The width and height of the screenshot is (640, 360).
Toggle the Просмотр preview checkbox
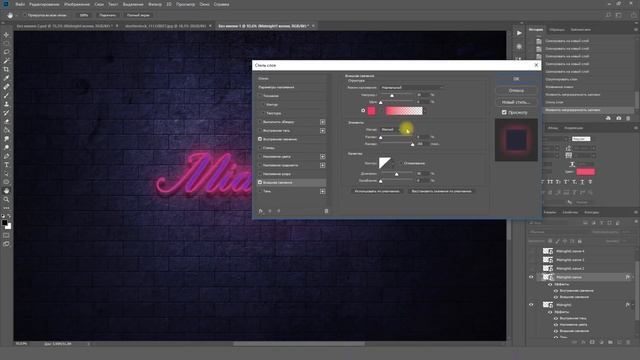pyautogui.click(x=504, y=112)
